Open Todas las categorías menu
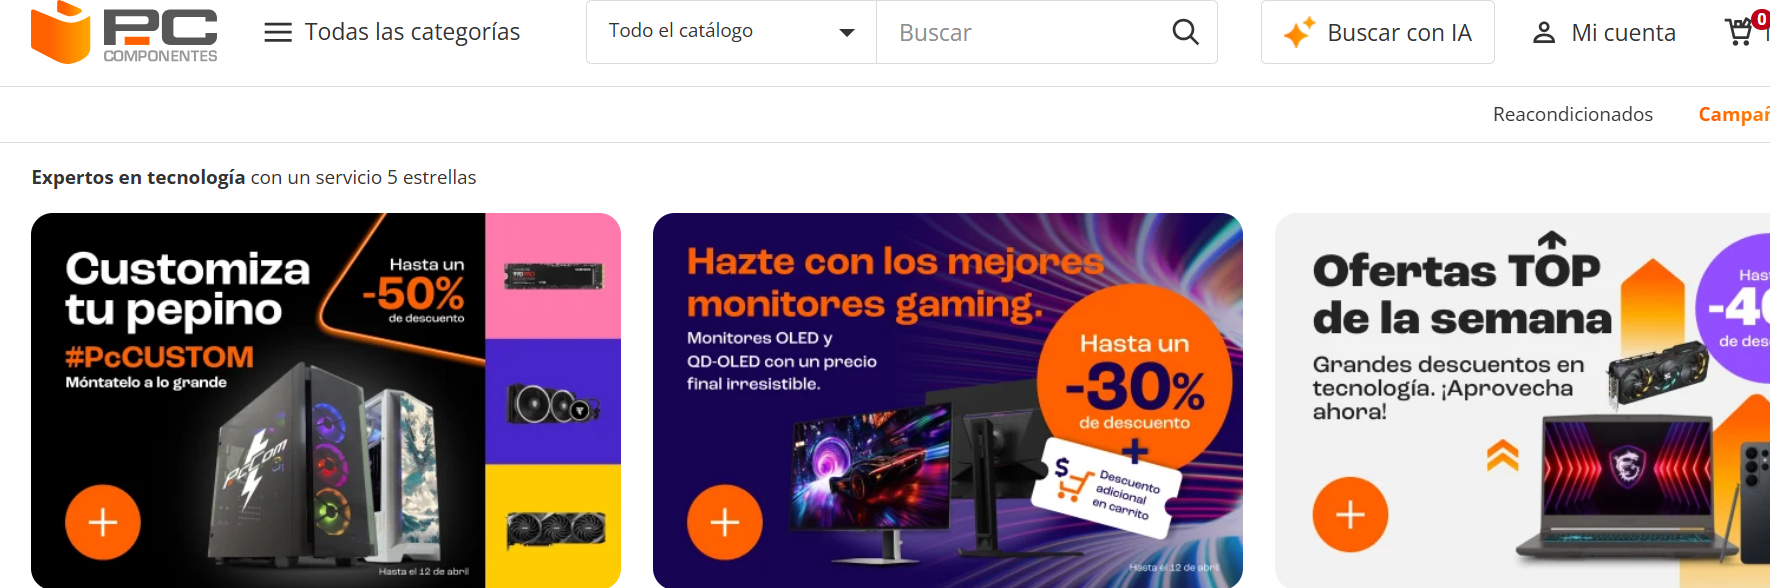This screenshot has width=1770, height=588. [392, 33]
